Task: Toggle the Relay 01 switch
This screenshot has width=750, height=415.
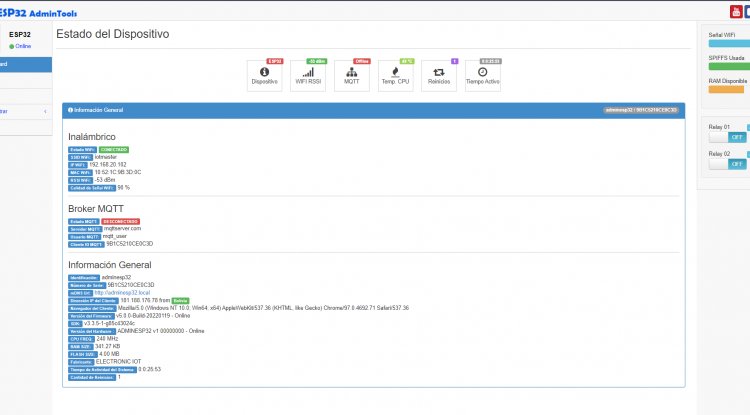Action: pos(727,136)
